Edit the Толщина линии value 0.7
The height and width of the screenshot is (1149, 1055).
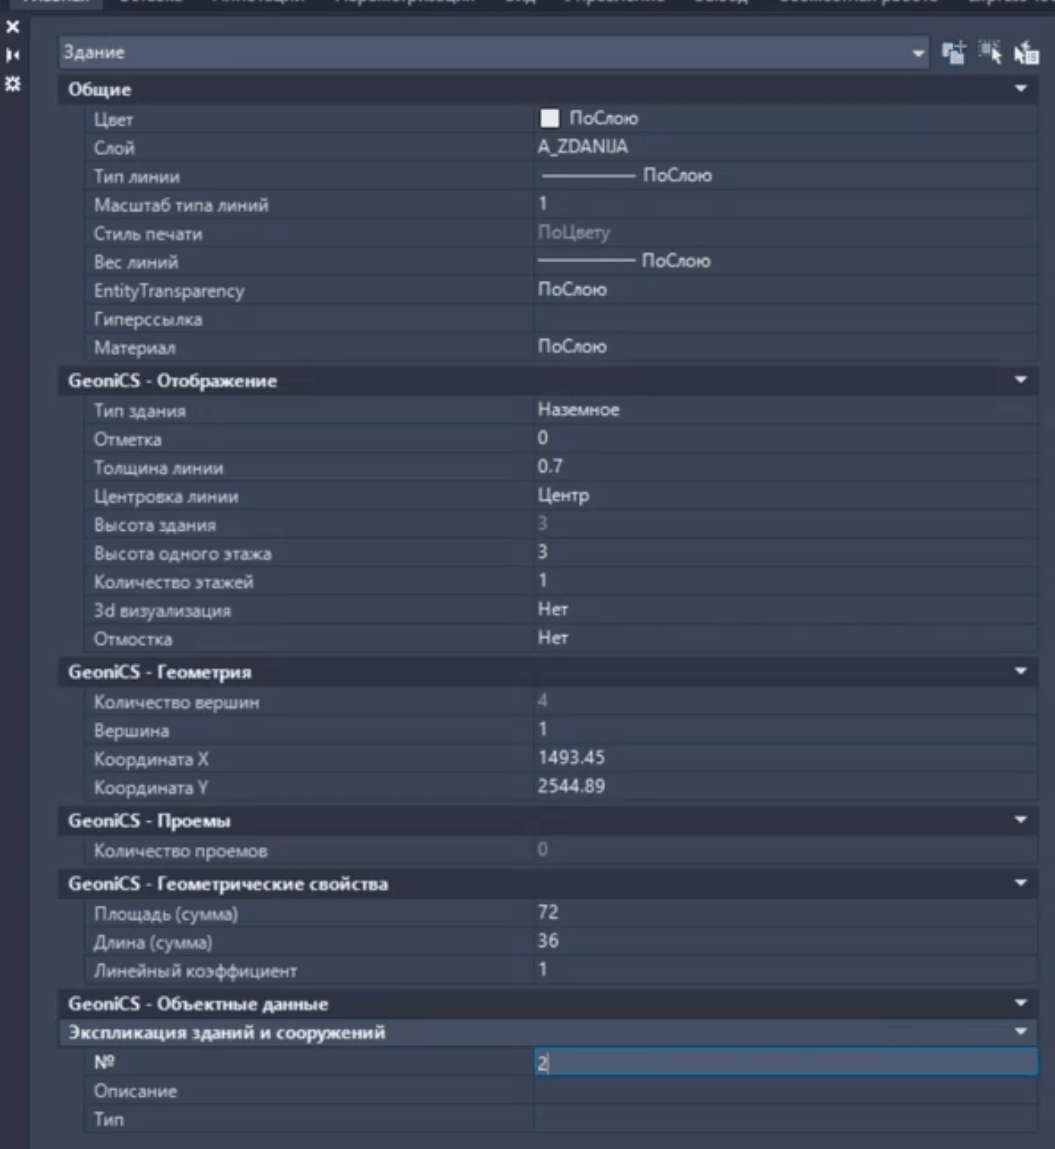(x=550, y=467)
